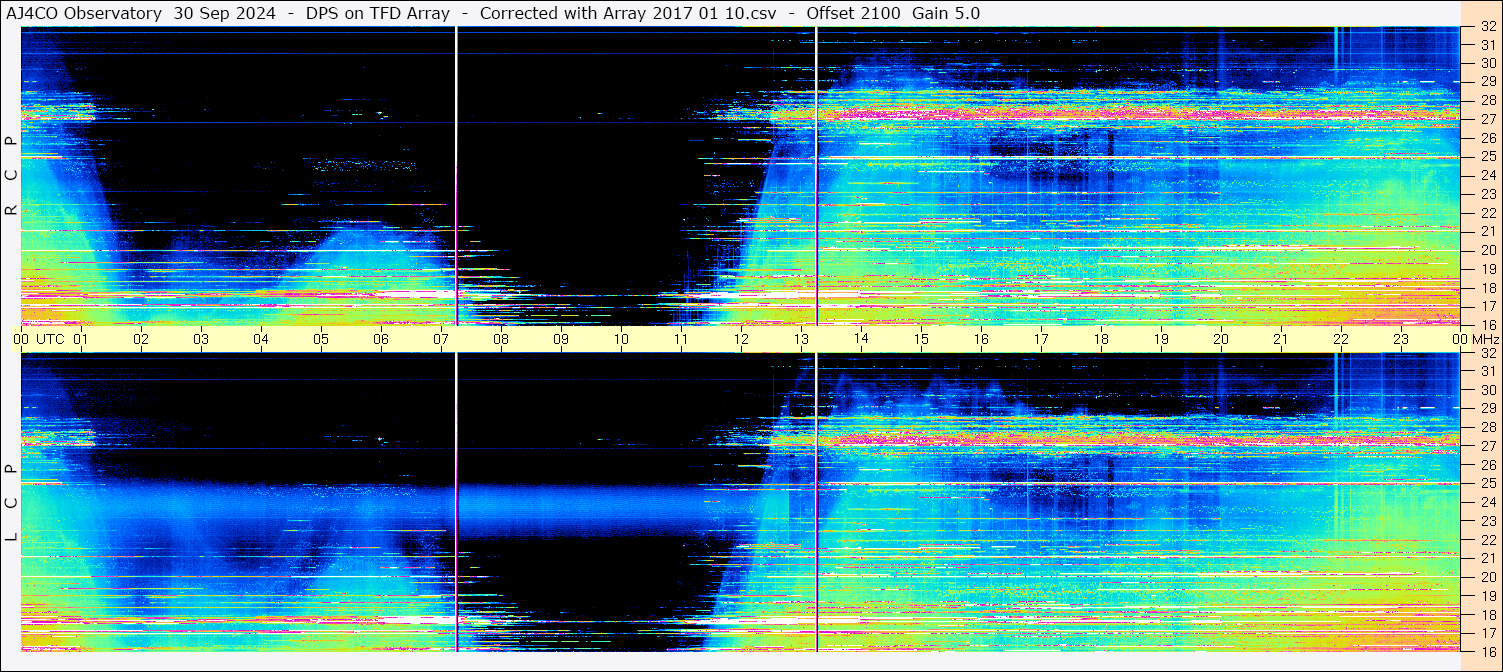Select "Corrected with Array 2017 01 10.csv" text
Viewport: 1503px width, 672px height.
(x=628, y=13)
